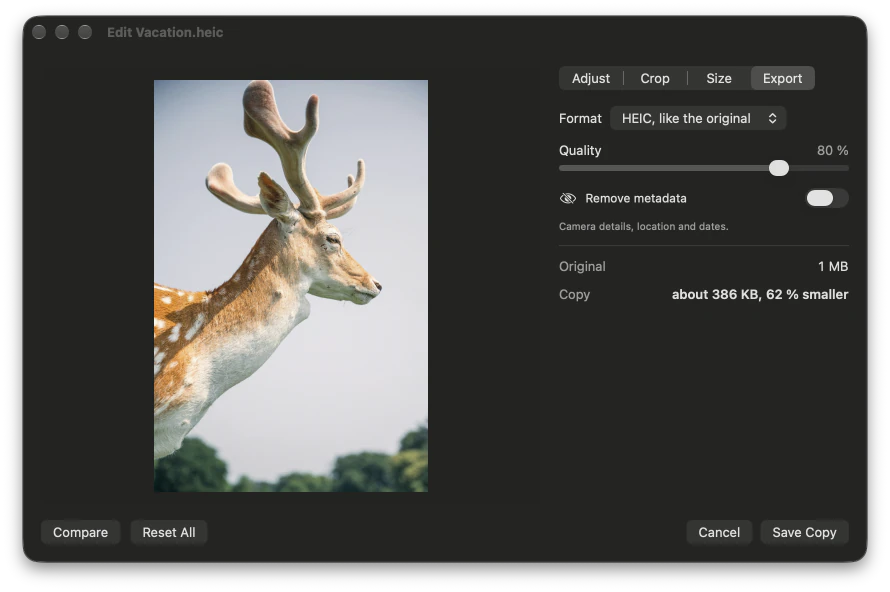Screen dimensions: 890x592
Task: Click the crossed-out eye metadata icon
Action: [x=568, y=198]
